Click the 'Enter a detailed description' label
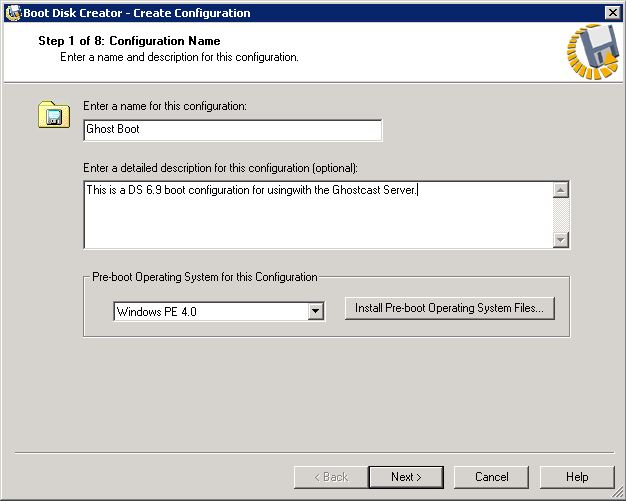626x501 pixels. coord(220,168)
